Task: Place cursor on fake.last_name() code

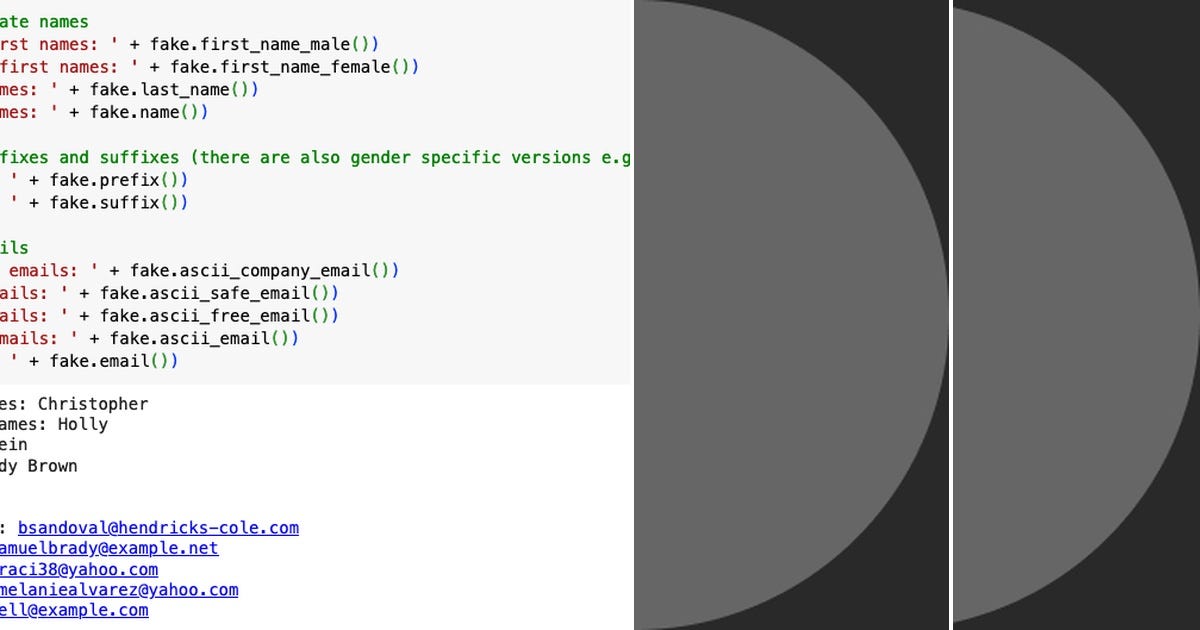Action: tap(175, 89)
